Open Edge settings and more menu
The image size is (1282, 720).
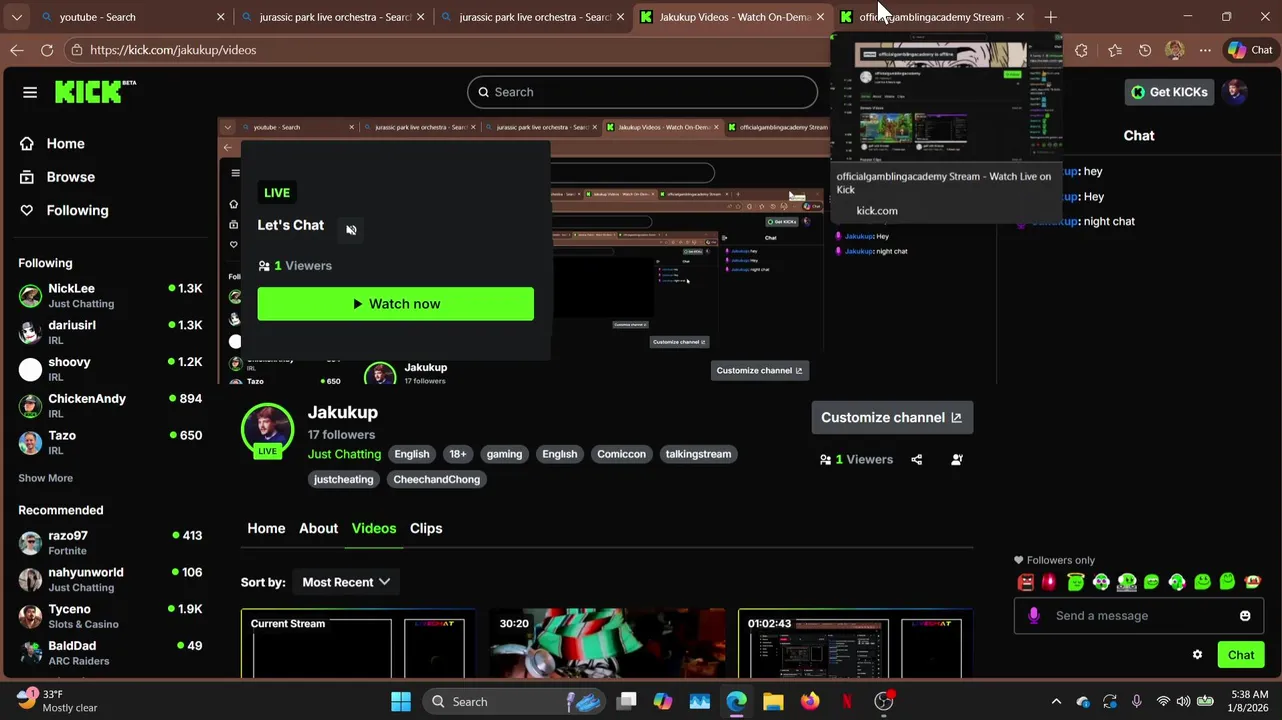coord(1205,50)
